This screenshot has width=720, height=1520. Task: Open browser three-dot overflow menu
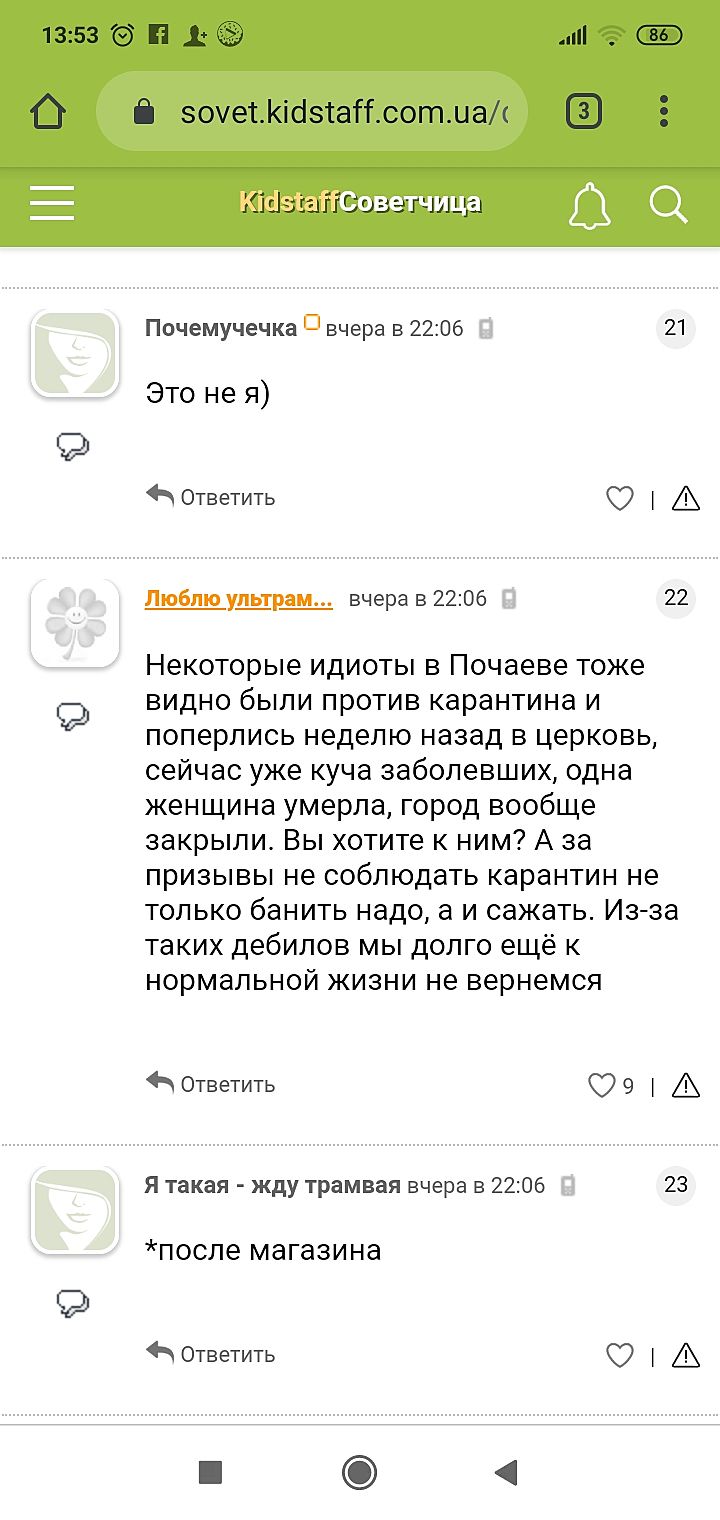coord(663,112)
